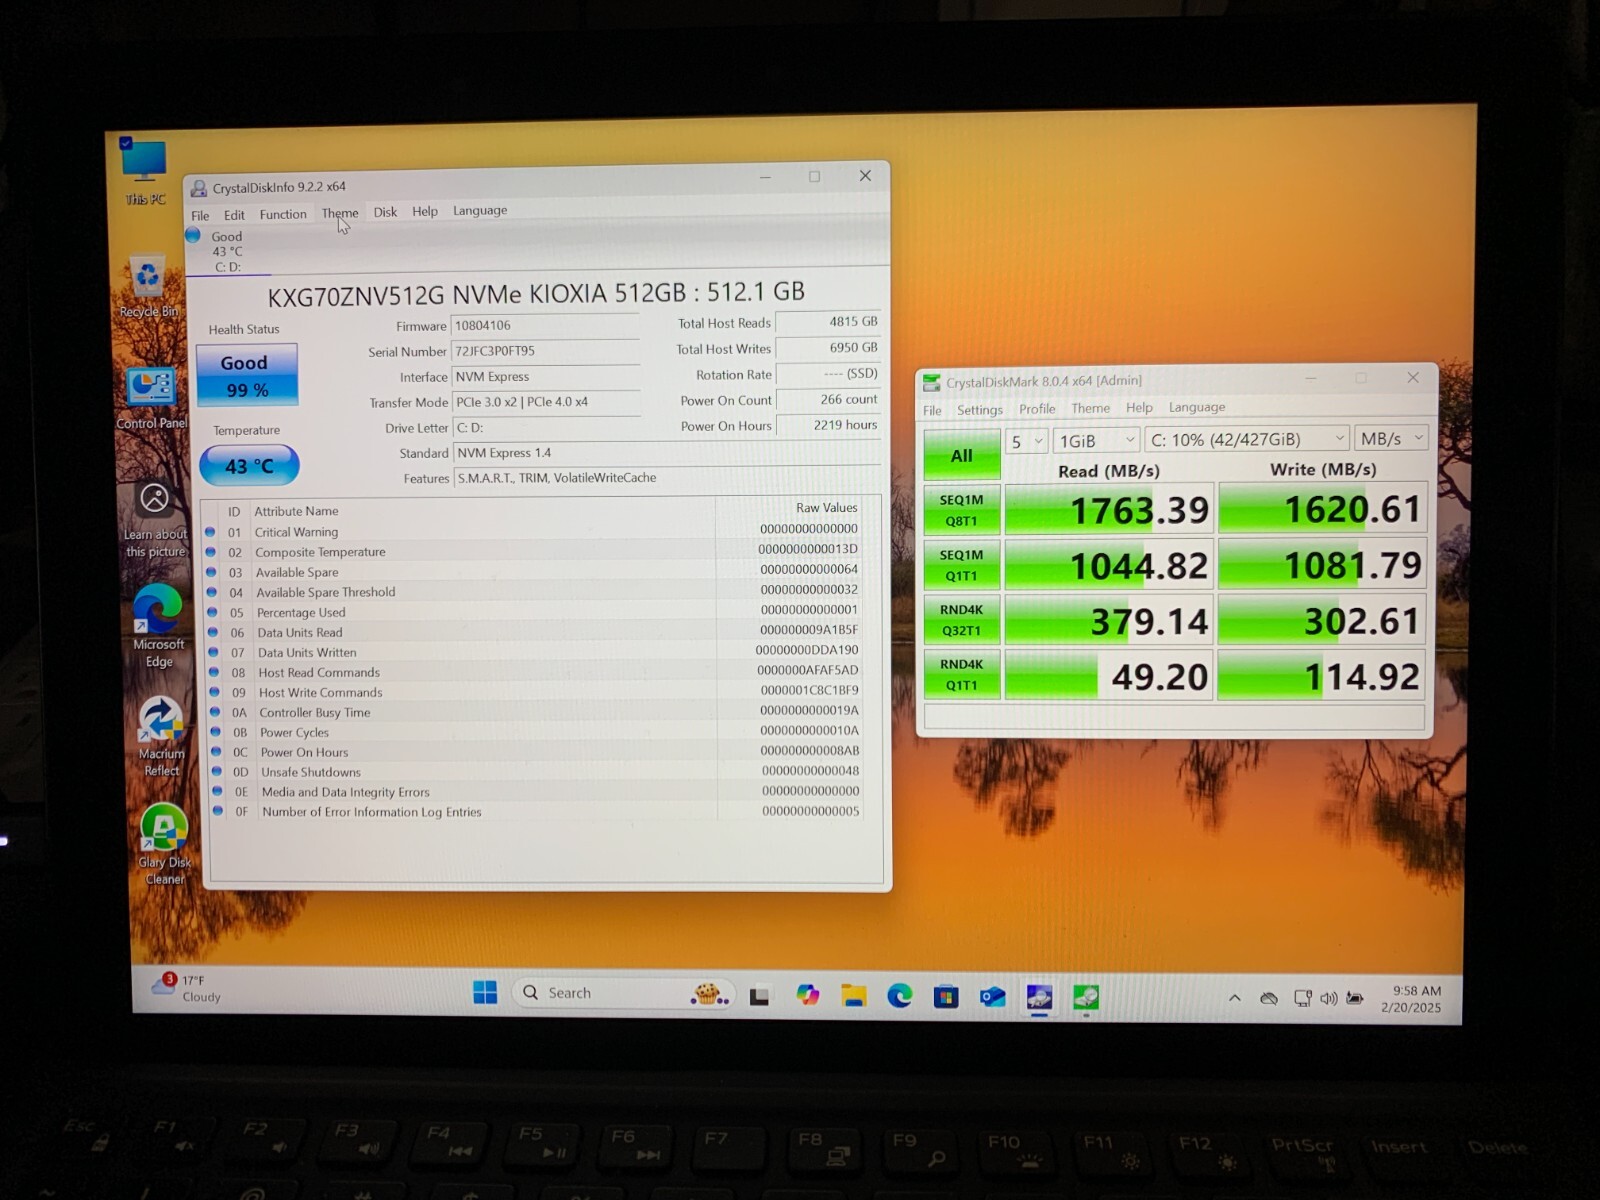This screenshot has width=1600, height=1200.
Task: Click the Windows Start button
Action: pos(485,992)
